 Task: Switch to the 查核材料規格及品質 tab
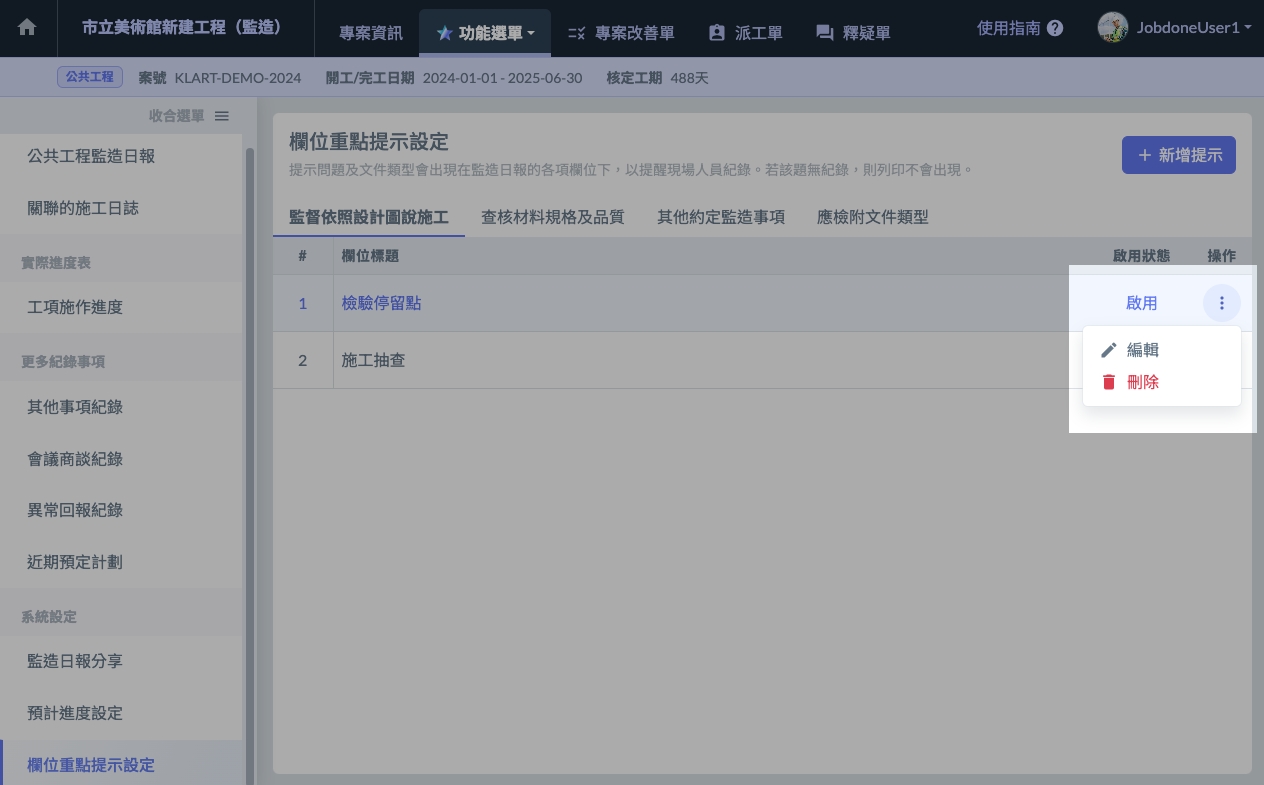pos(552,217)
